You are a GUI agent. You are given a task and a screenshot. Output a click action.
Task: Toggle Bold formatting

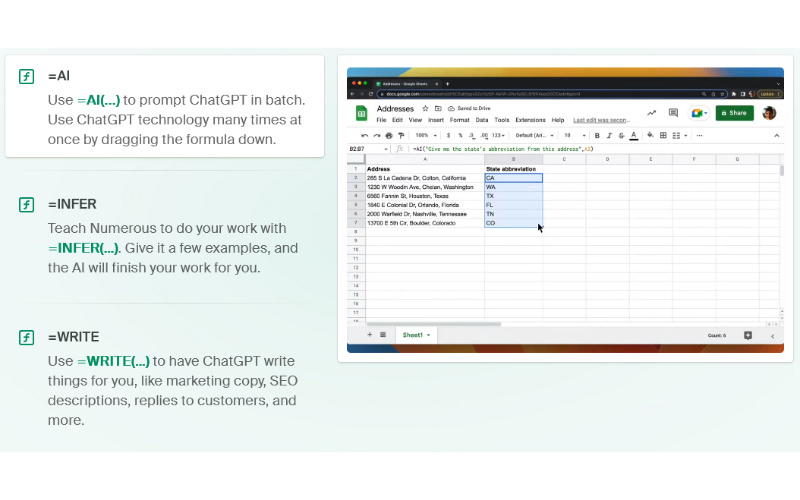click(x=597, y=136)
